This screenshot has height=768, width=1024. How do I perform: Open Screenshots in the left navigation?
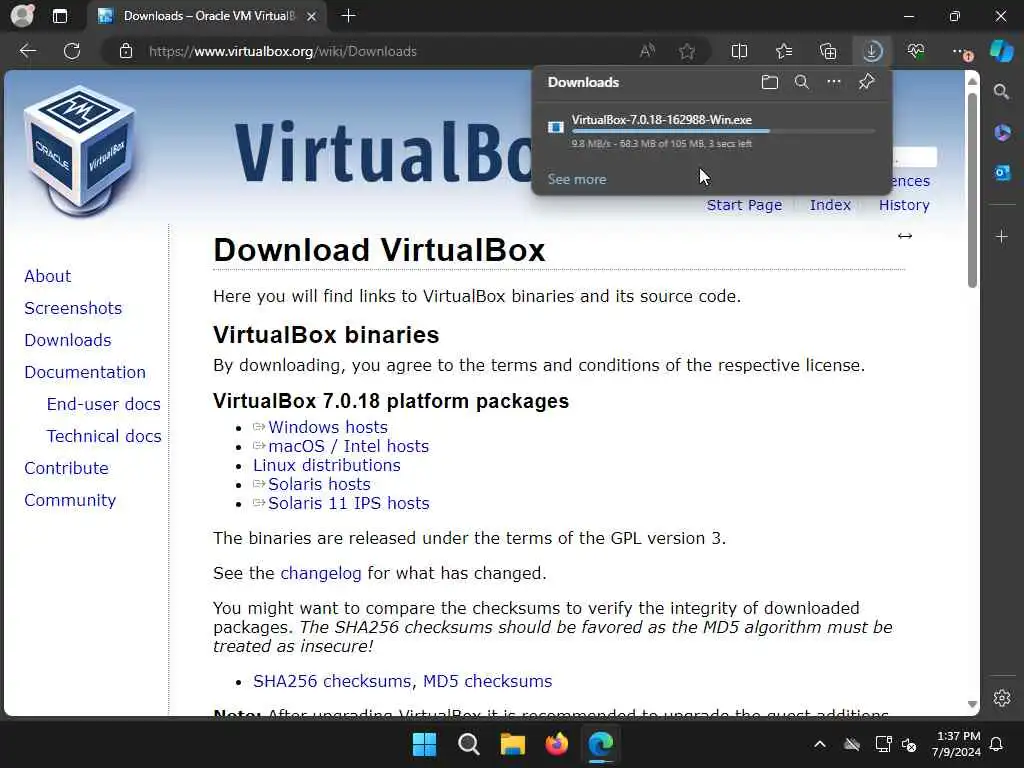click(x=73, y=308)
